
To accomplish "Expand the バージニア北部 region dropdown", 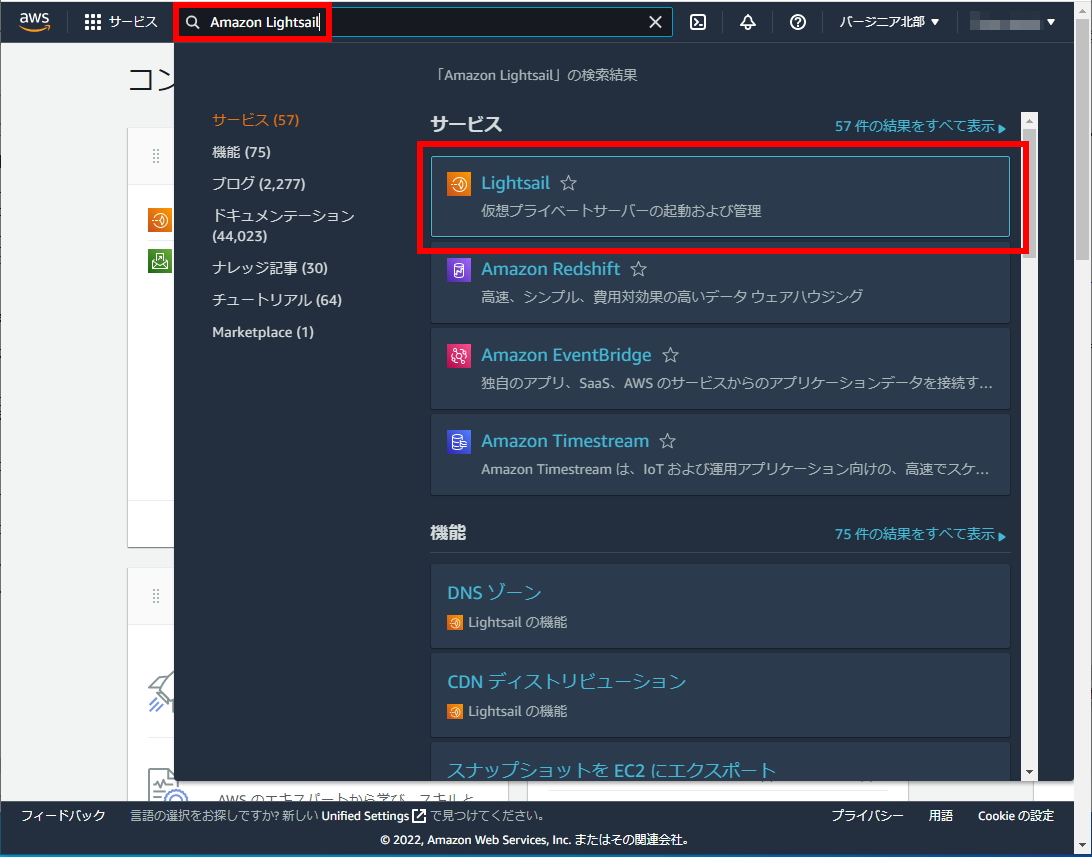I will tap(889, 22).
